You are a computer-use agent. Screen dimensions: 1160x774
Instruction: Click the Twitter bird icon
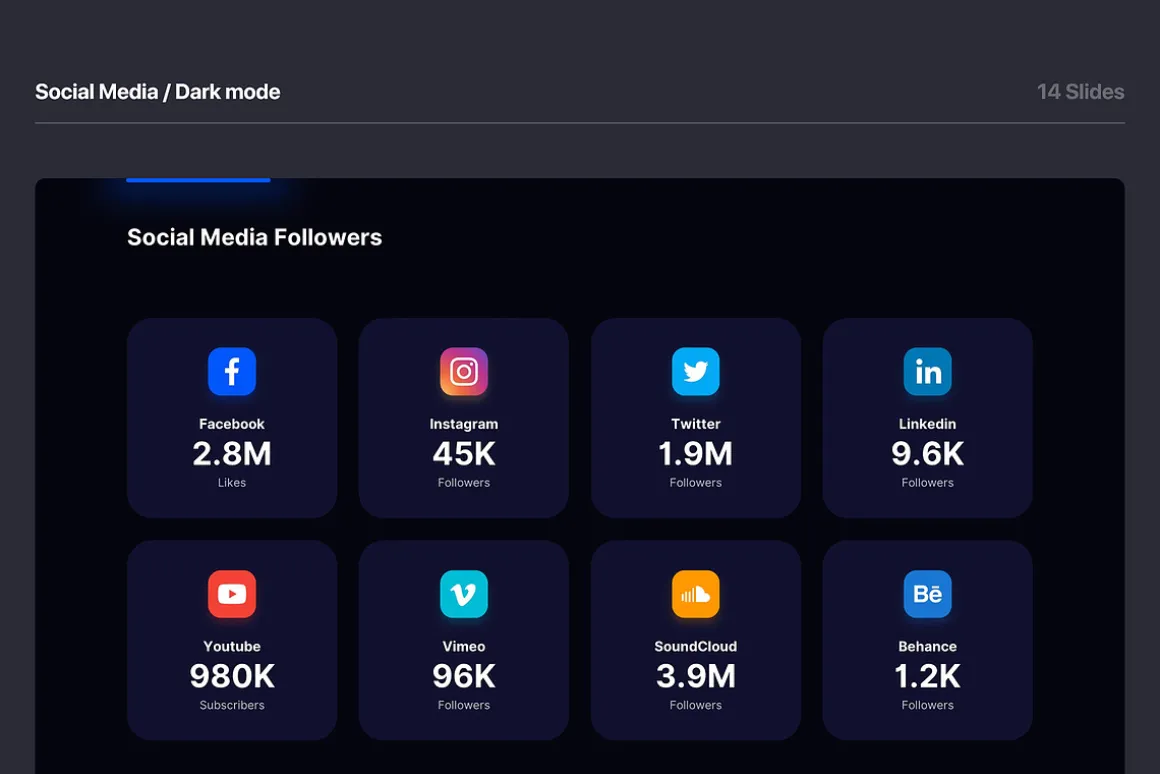click(x=695, y=371)
